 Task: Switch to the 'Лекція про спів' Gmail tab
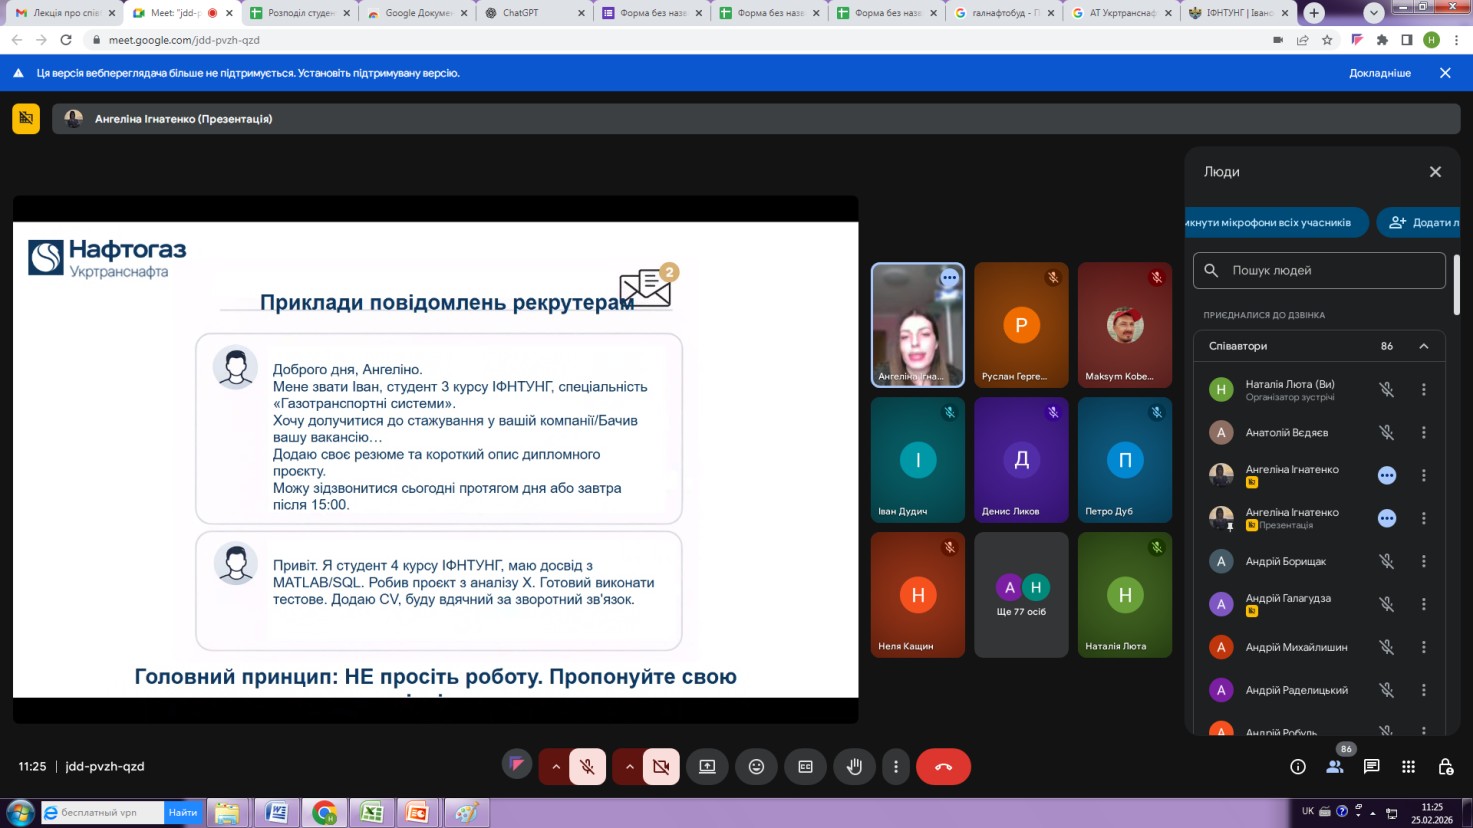(66, 13)
